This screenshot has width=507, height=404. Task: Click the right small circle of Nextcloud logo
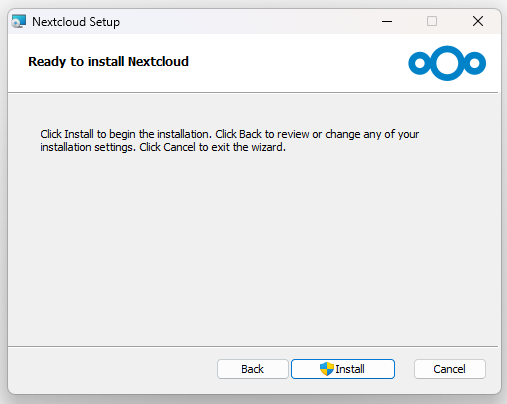(x=474, y=63)
